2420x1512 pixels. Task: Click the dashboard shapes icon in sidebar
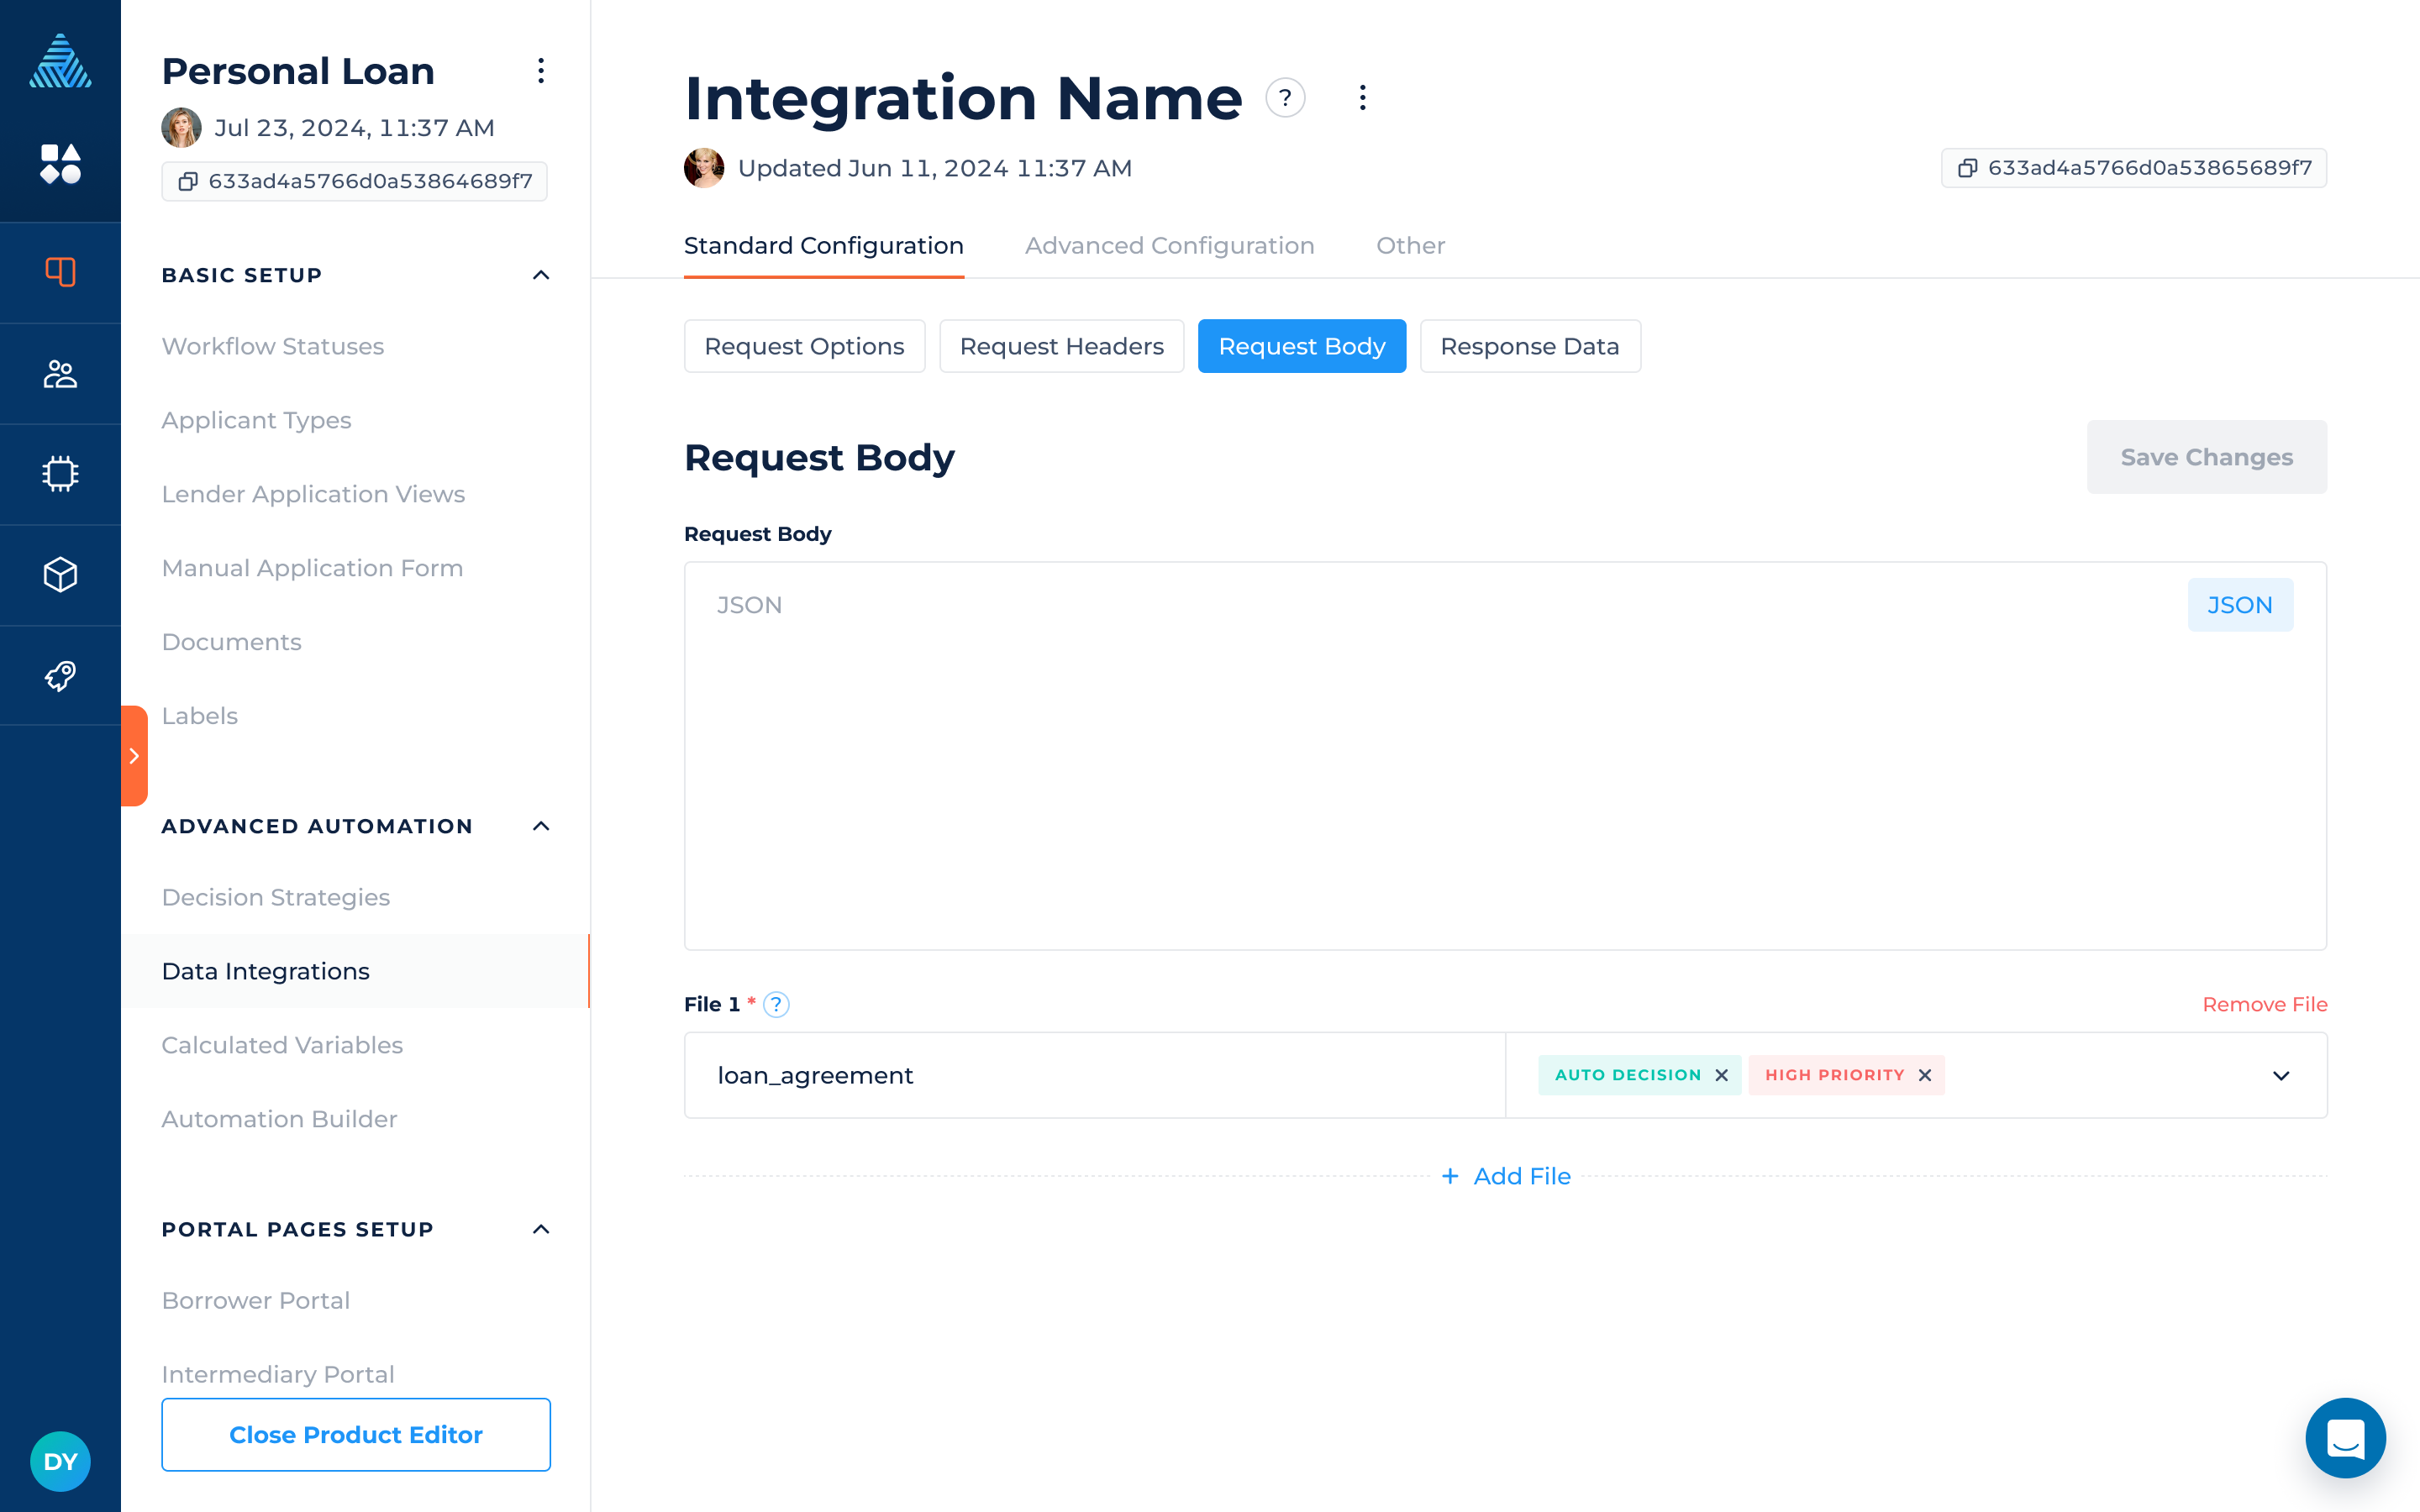pos(60,164)
